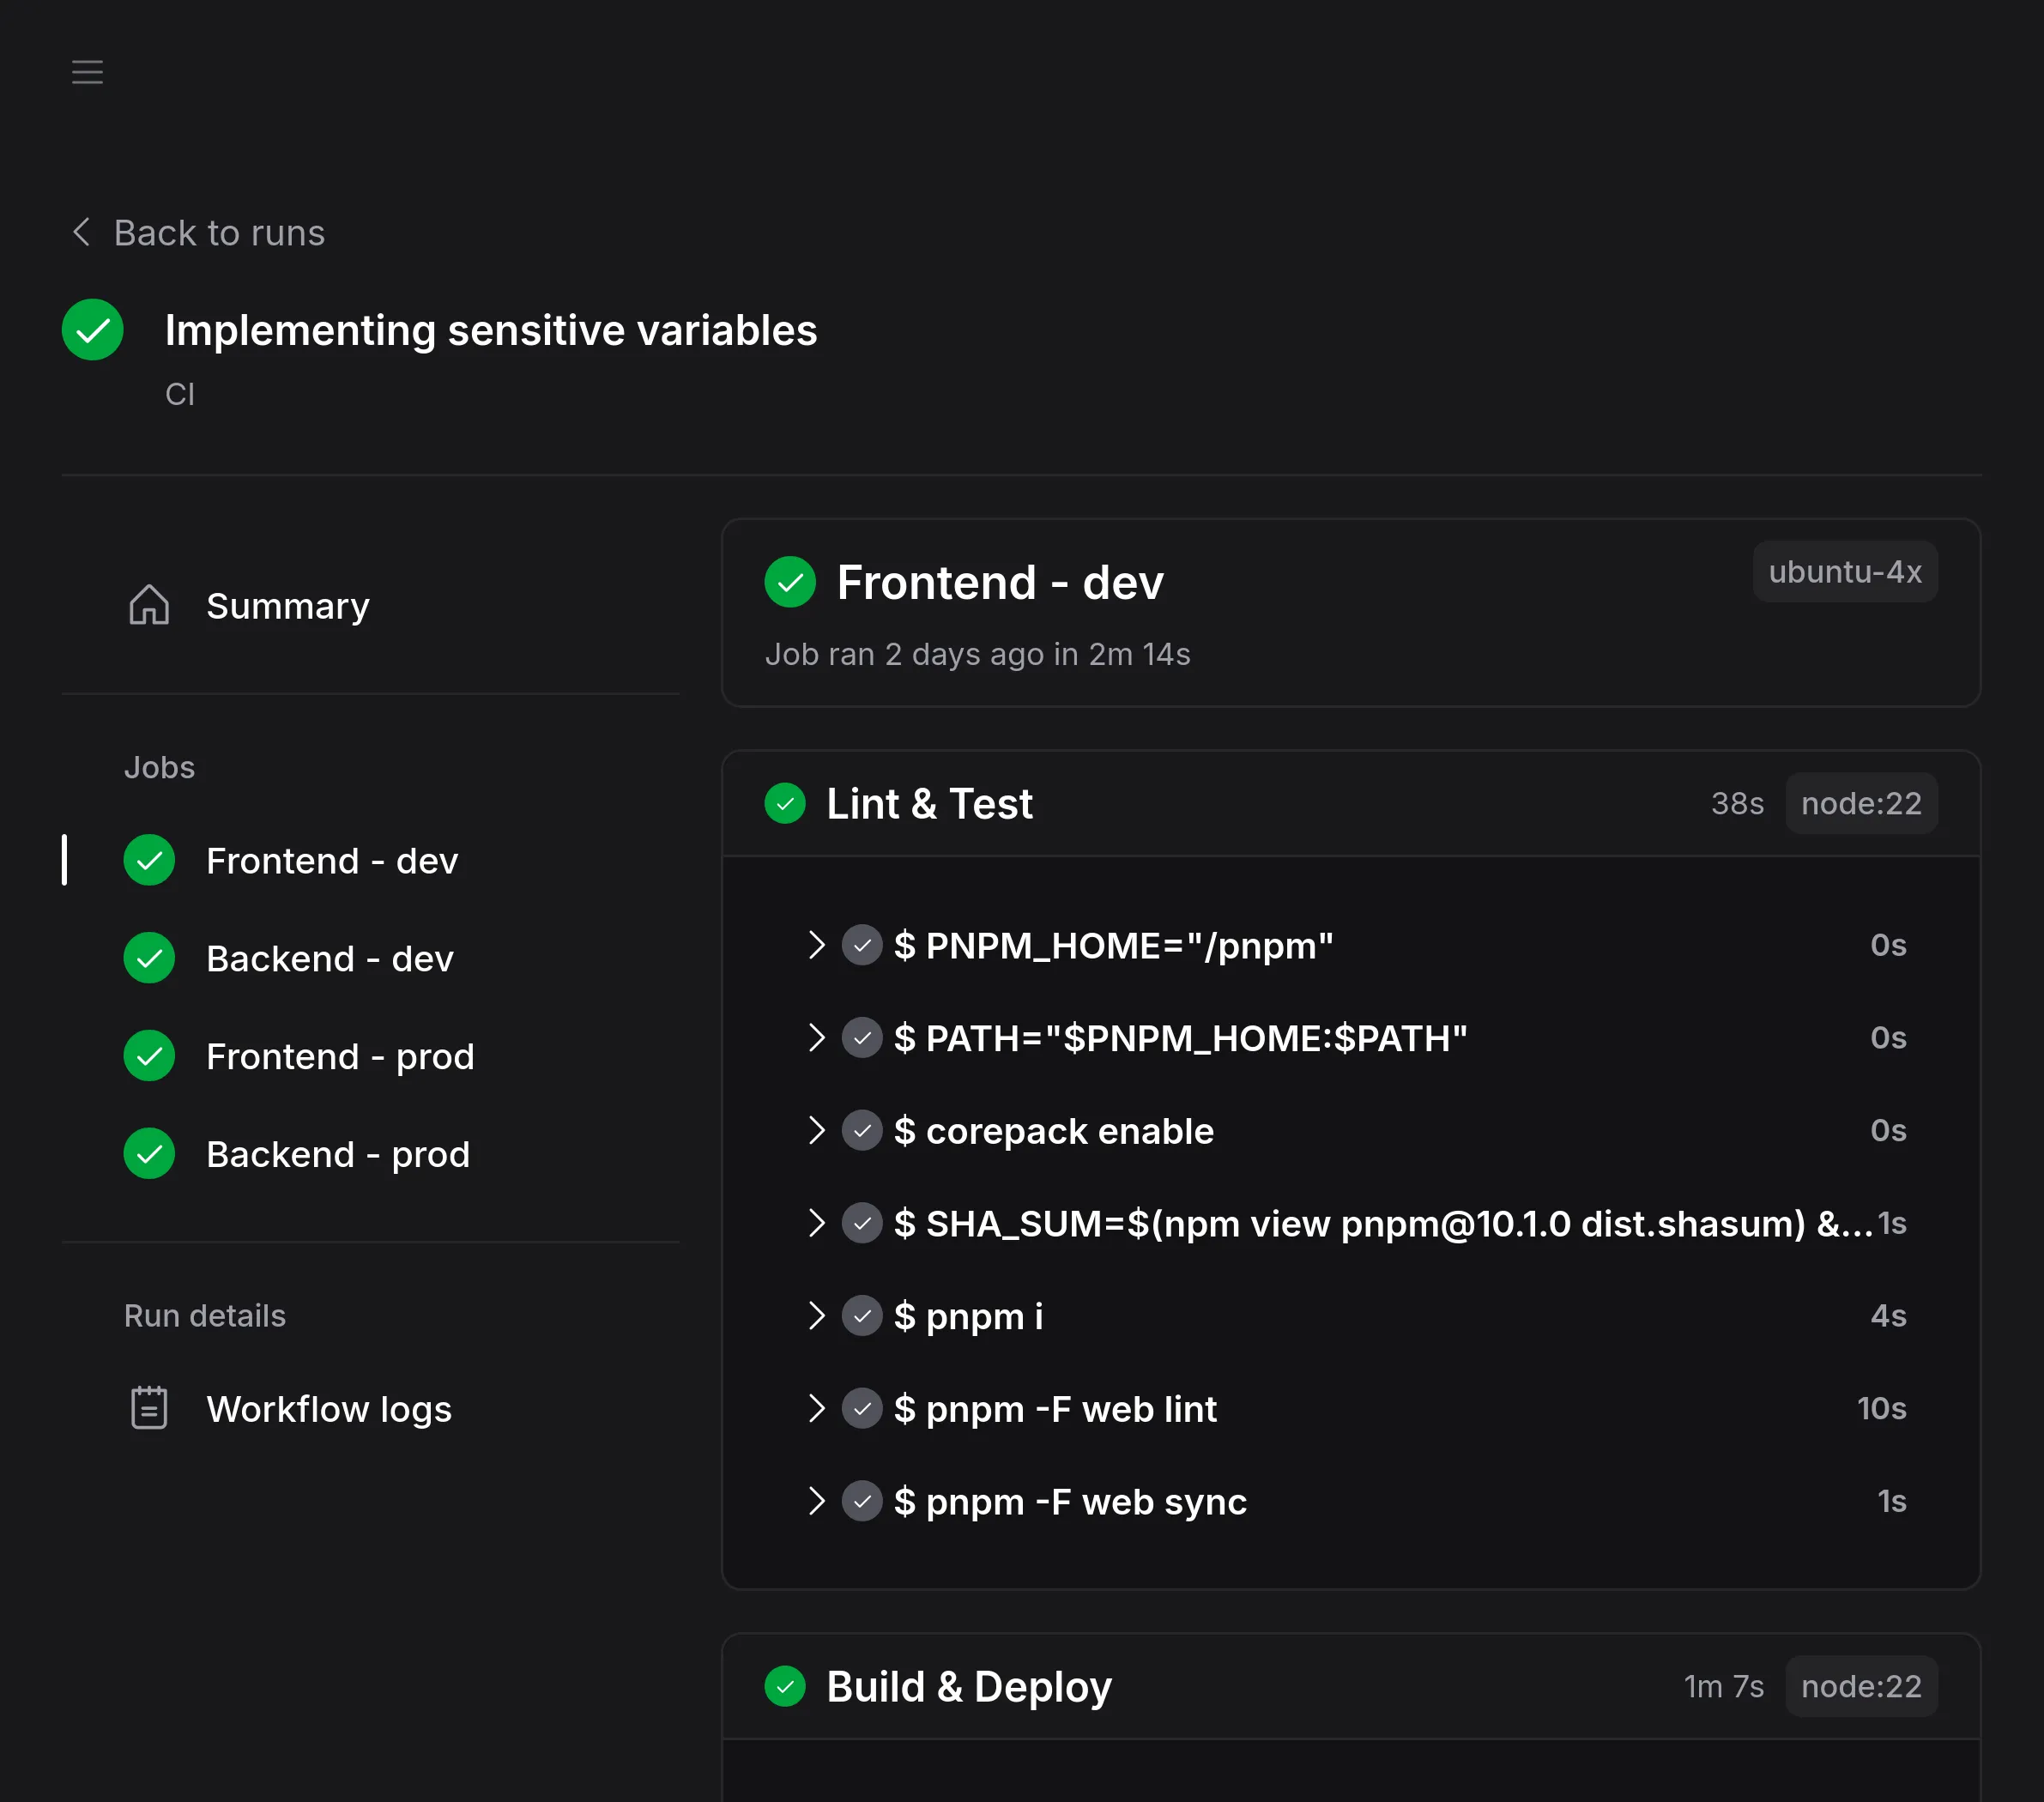Select Summary in the sidebar
This screenshot has width=2044, height=1802.
(x=288, y=604)
